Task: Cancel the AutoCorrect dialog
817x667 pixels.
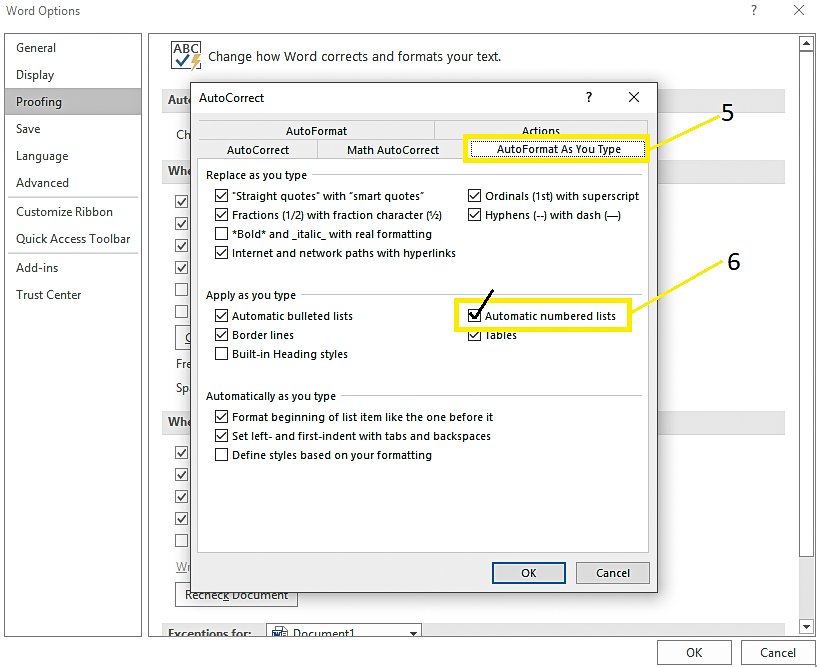Action: click(612, 573)
